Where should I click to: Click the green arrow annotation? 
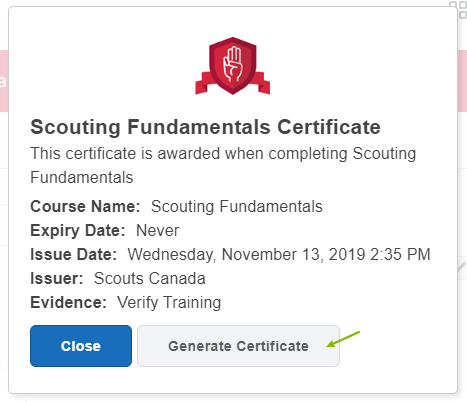pos(343,339)
